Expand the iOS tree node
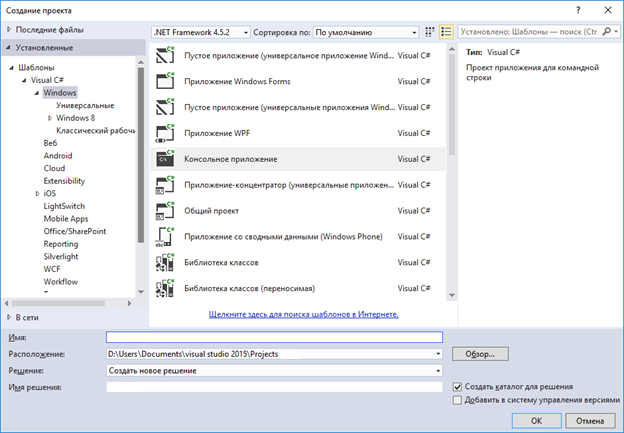This screenshot has width=624, height=433. coord(37,193)
